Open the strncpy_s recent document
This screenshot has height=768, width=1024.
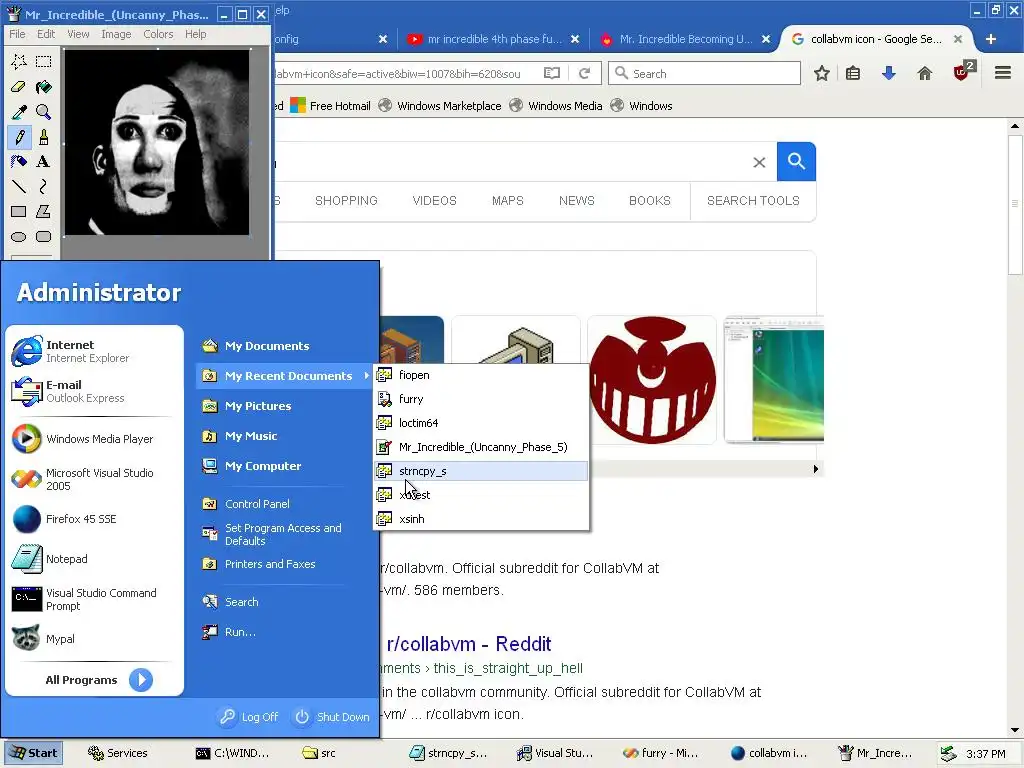[481, 471]
